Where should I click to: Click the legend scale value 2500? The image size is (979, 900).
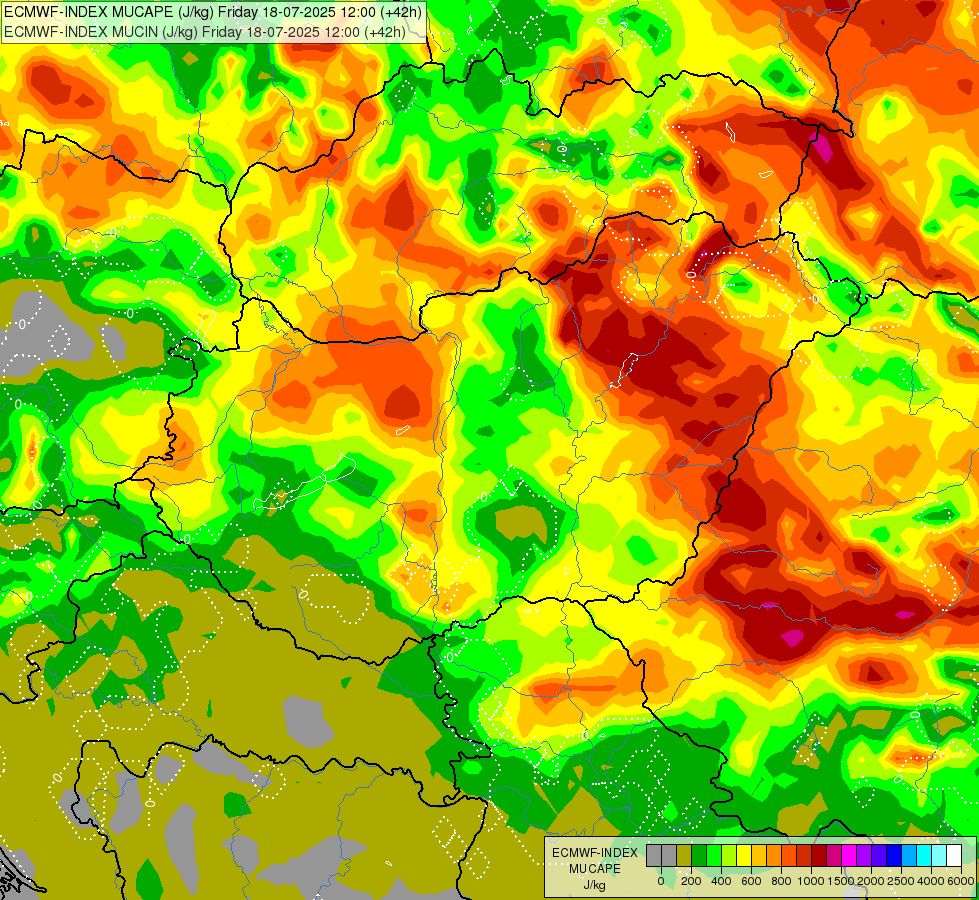pos(901,881)
